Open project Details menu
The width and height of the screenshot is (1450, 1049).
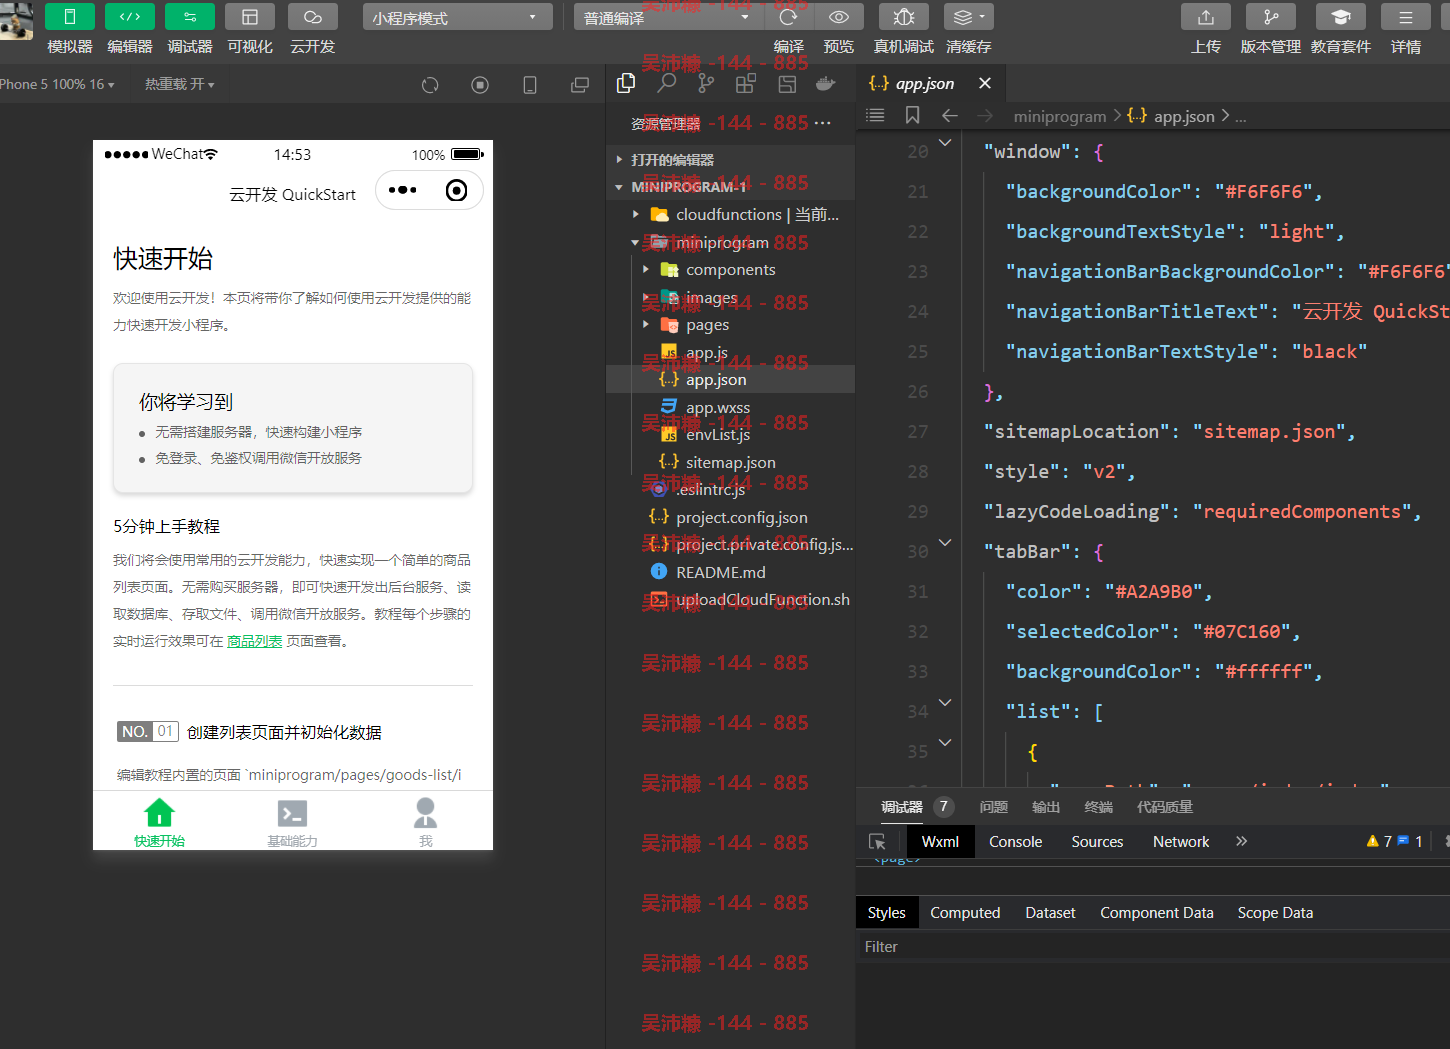1406,17
